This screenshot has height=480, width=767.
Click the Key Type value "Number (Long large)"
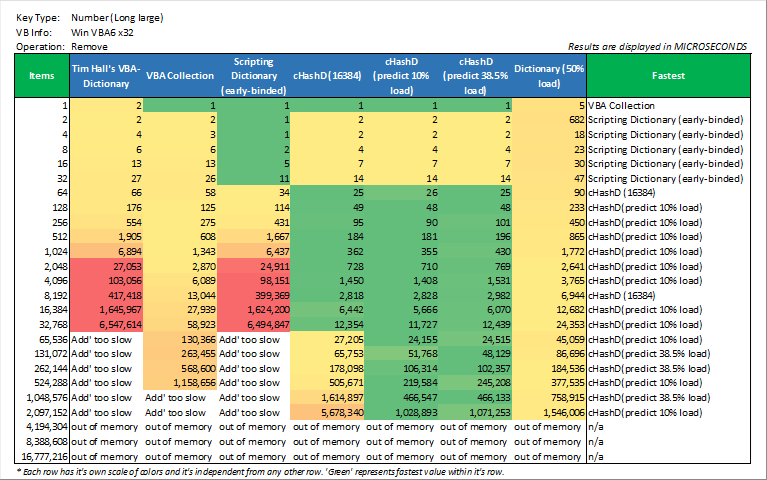[x=117, y=18]
